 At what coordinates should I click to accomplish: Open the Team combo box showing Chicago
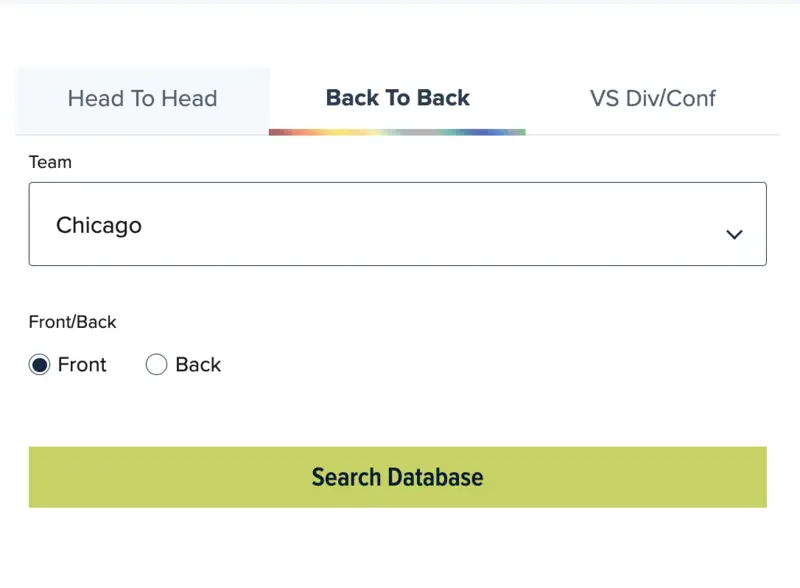tap(397, 224)
